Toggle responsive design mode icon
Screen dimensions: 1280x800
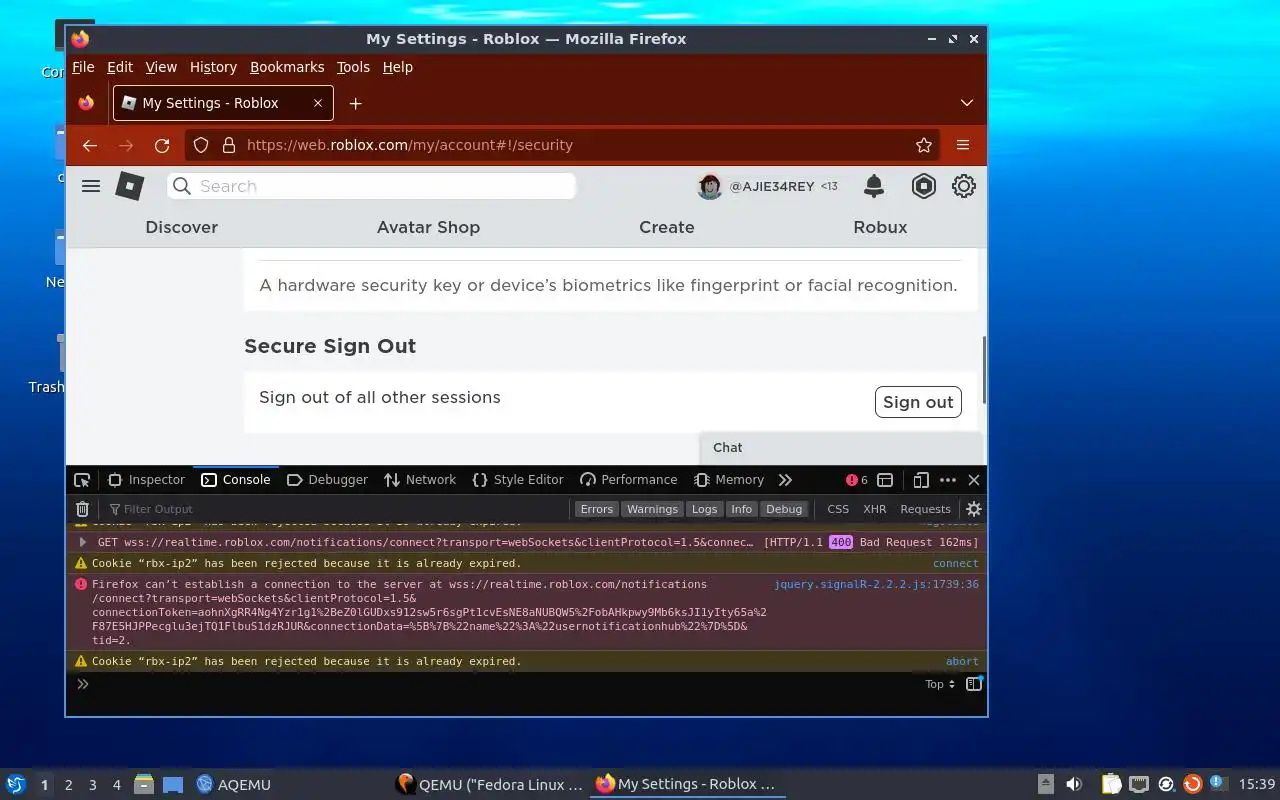921,480
